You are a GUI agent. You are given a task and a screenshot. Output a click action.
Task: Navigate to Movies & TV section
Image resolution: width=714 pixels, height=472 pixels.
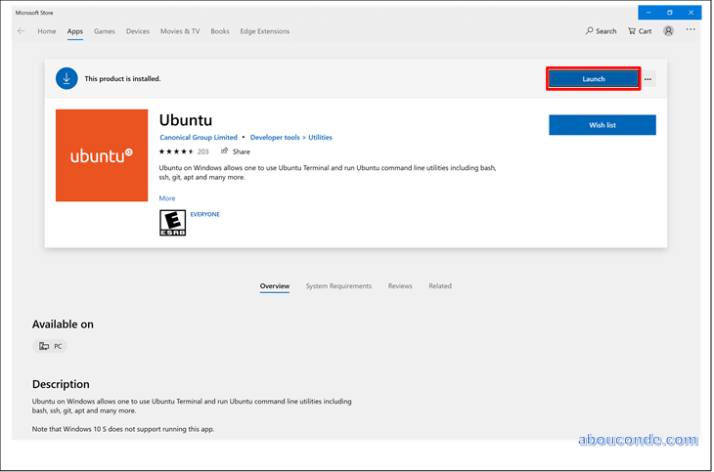[181, 31]
